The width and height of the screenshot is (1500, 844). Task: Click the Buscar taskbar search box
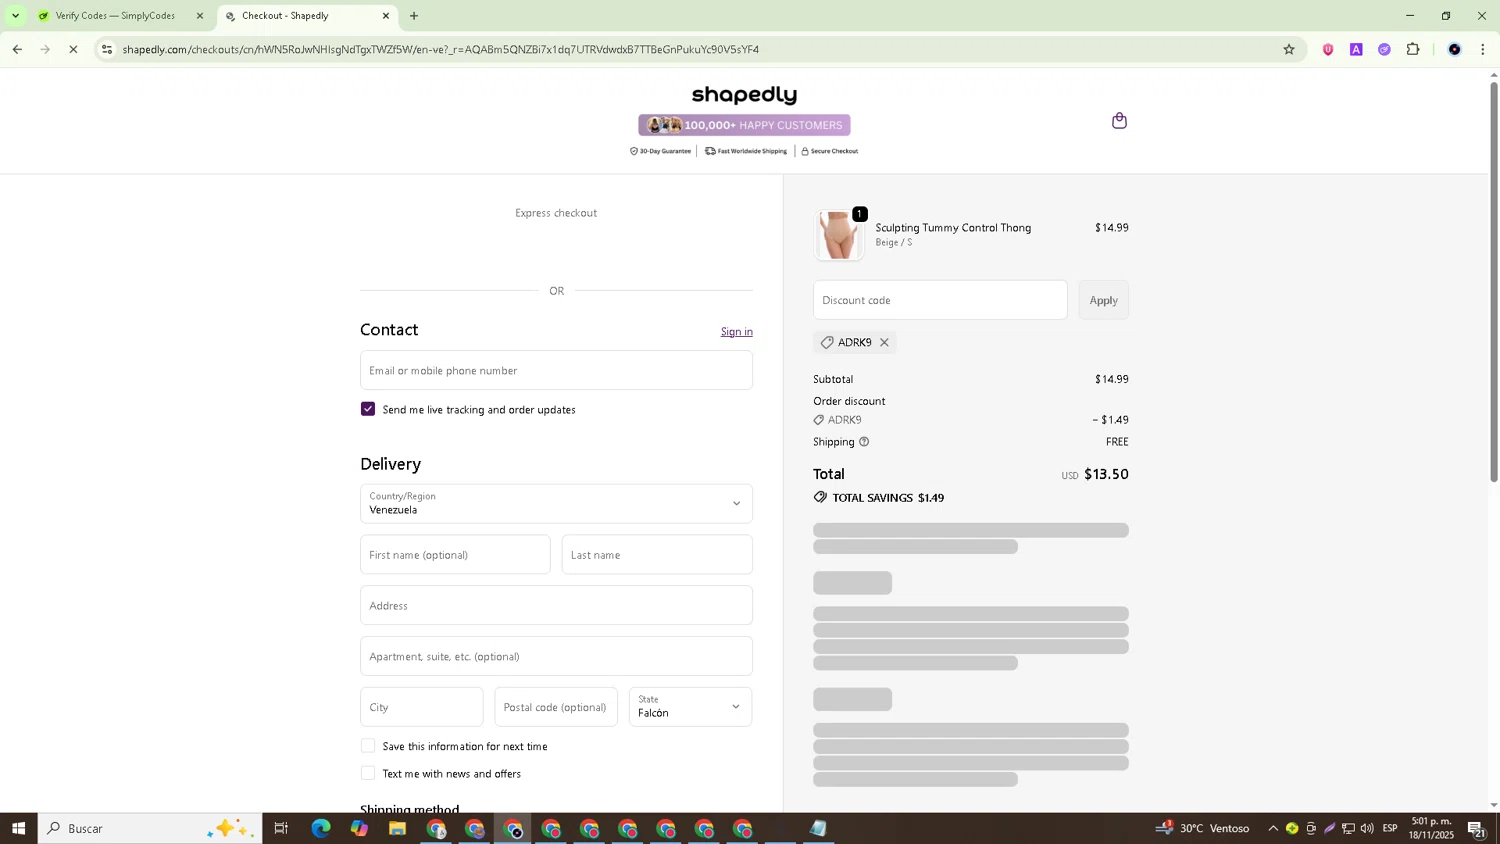tap(150, 828)
